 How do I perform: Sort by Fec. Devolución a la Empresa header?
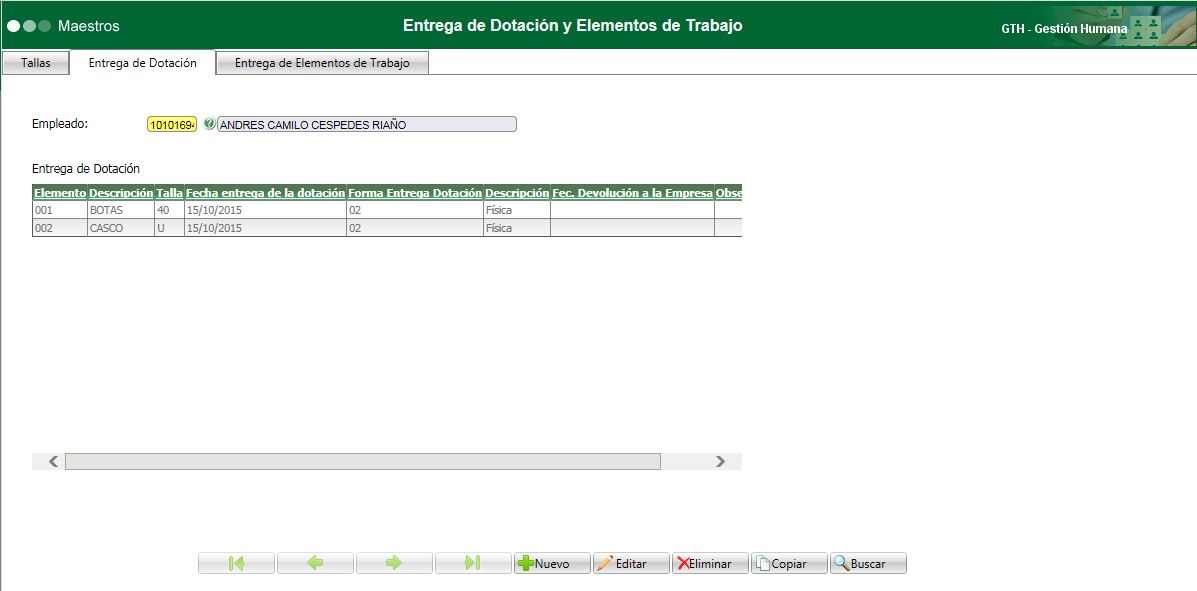click(x=633, y=193)
